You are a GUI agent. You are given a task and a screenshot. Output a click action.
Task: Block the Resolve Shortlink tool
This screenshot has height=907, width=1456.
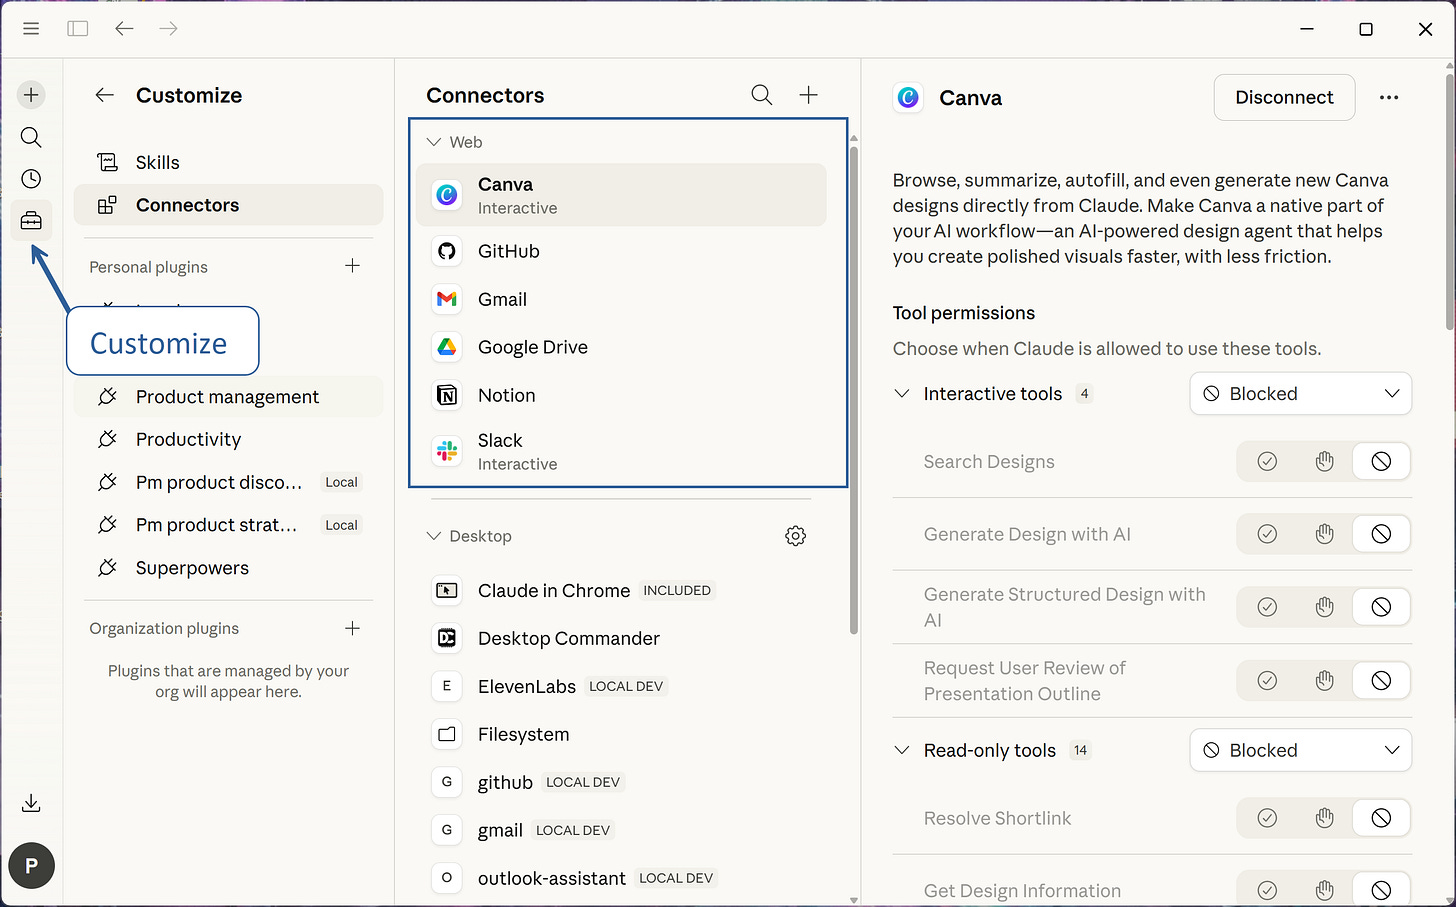pyautogui.click(x=1381, y=818)
